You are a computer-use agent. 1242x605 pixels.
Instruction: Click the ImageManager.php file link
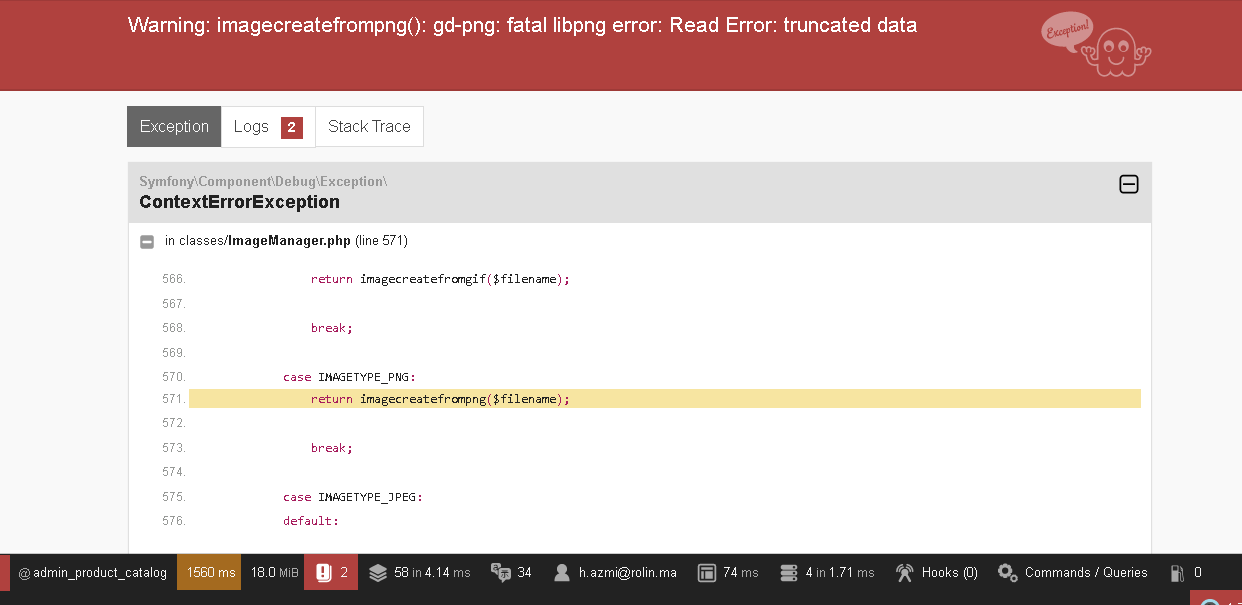pyautogui.click(x=288, y=241)
